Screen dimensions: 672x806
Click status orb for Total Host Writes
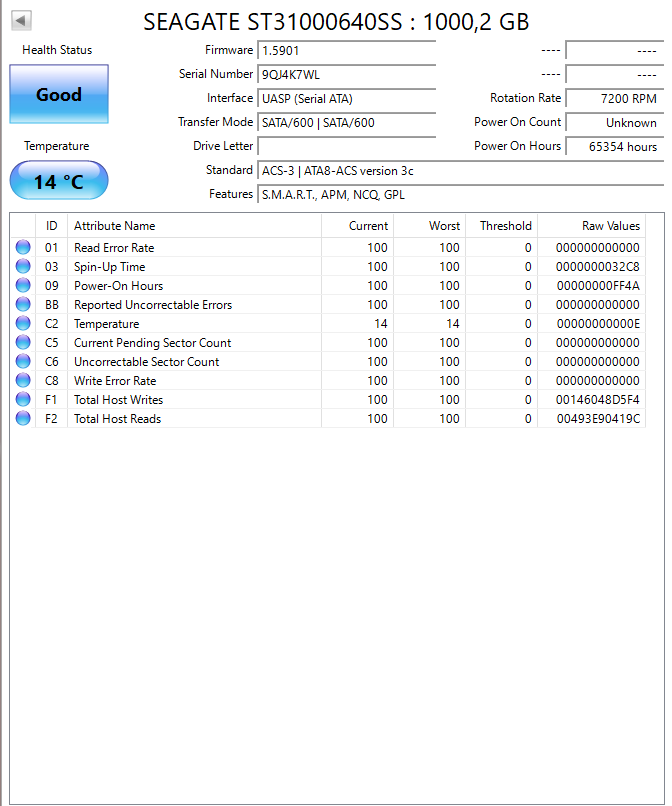tap(23, 399)
